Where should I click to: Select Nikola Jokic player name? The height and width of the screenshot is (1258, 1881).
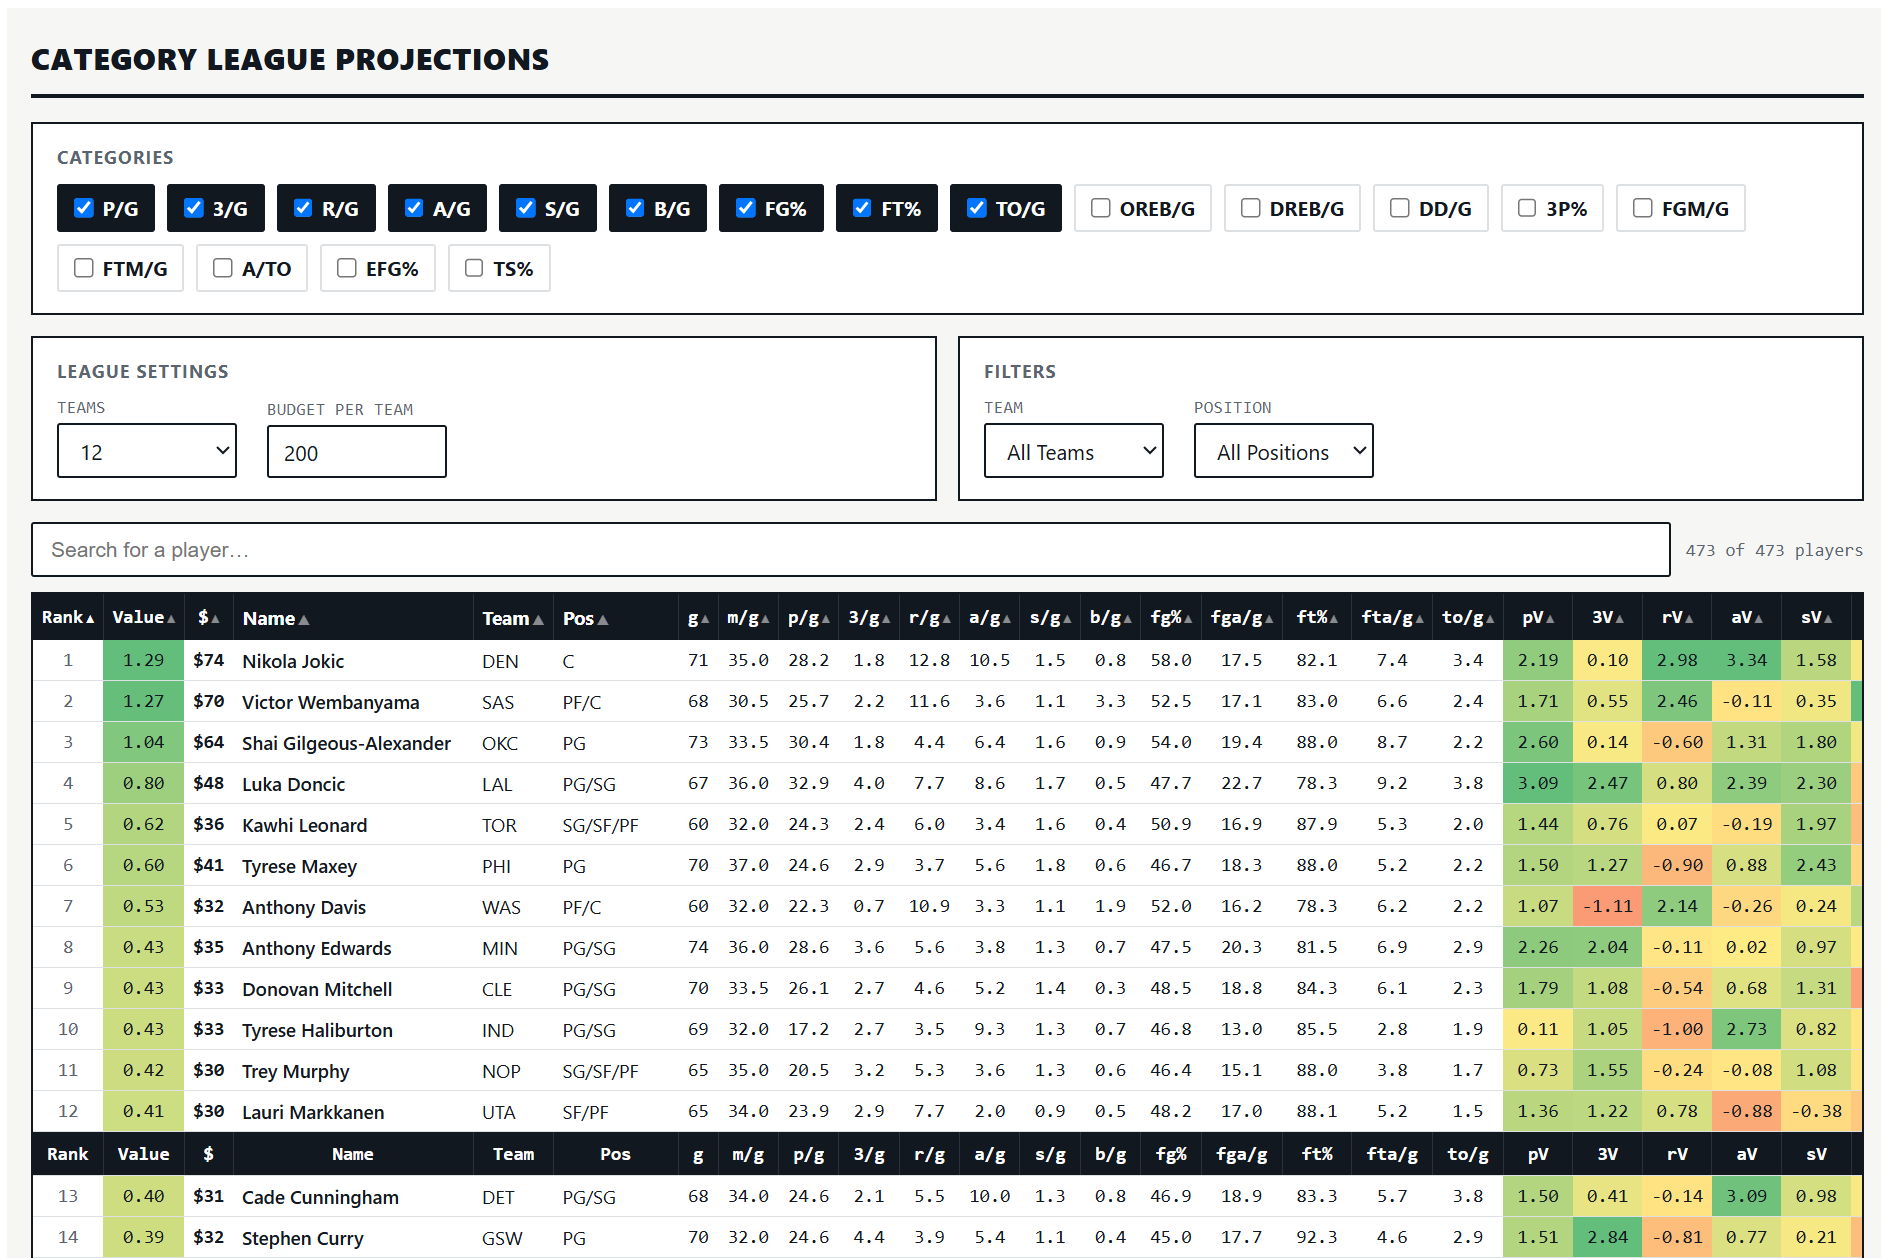pos(293,661)
